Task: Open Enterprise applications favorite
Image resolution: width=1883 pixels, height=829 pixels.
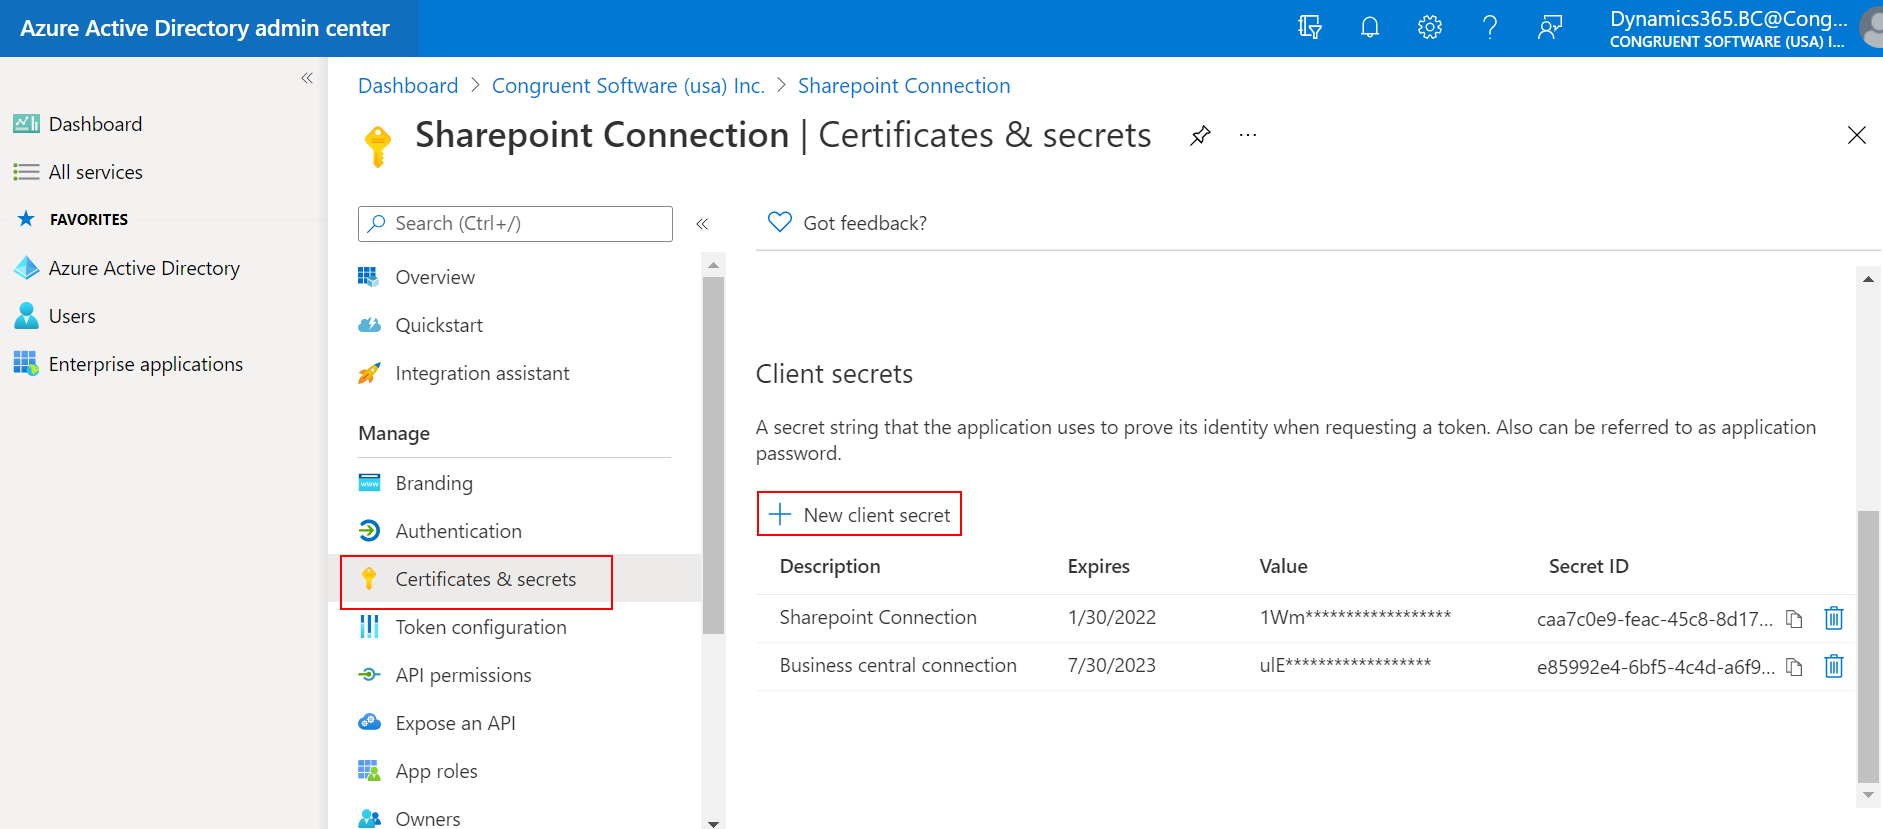Action: 146,364
